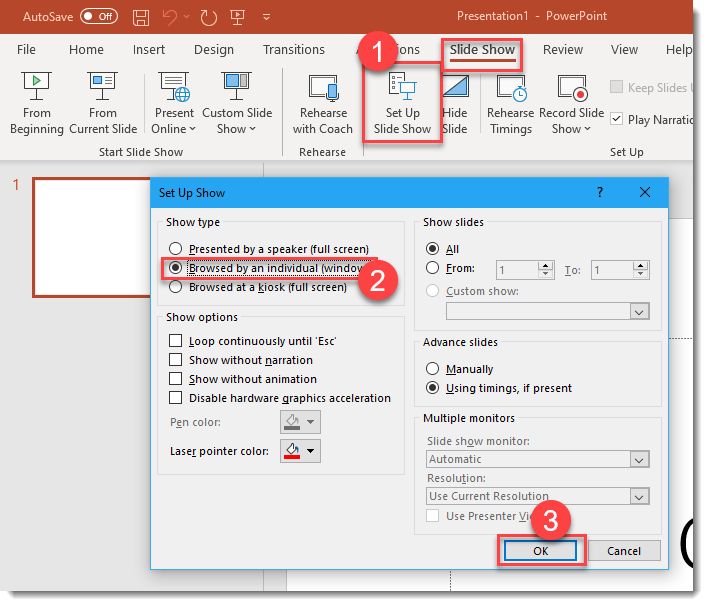
Task: Select All slides radio button
Action: (432, 248)
